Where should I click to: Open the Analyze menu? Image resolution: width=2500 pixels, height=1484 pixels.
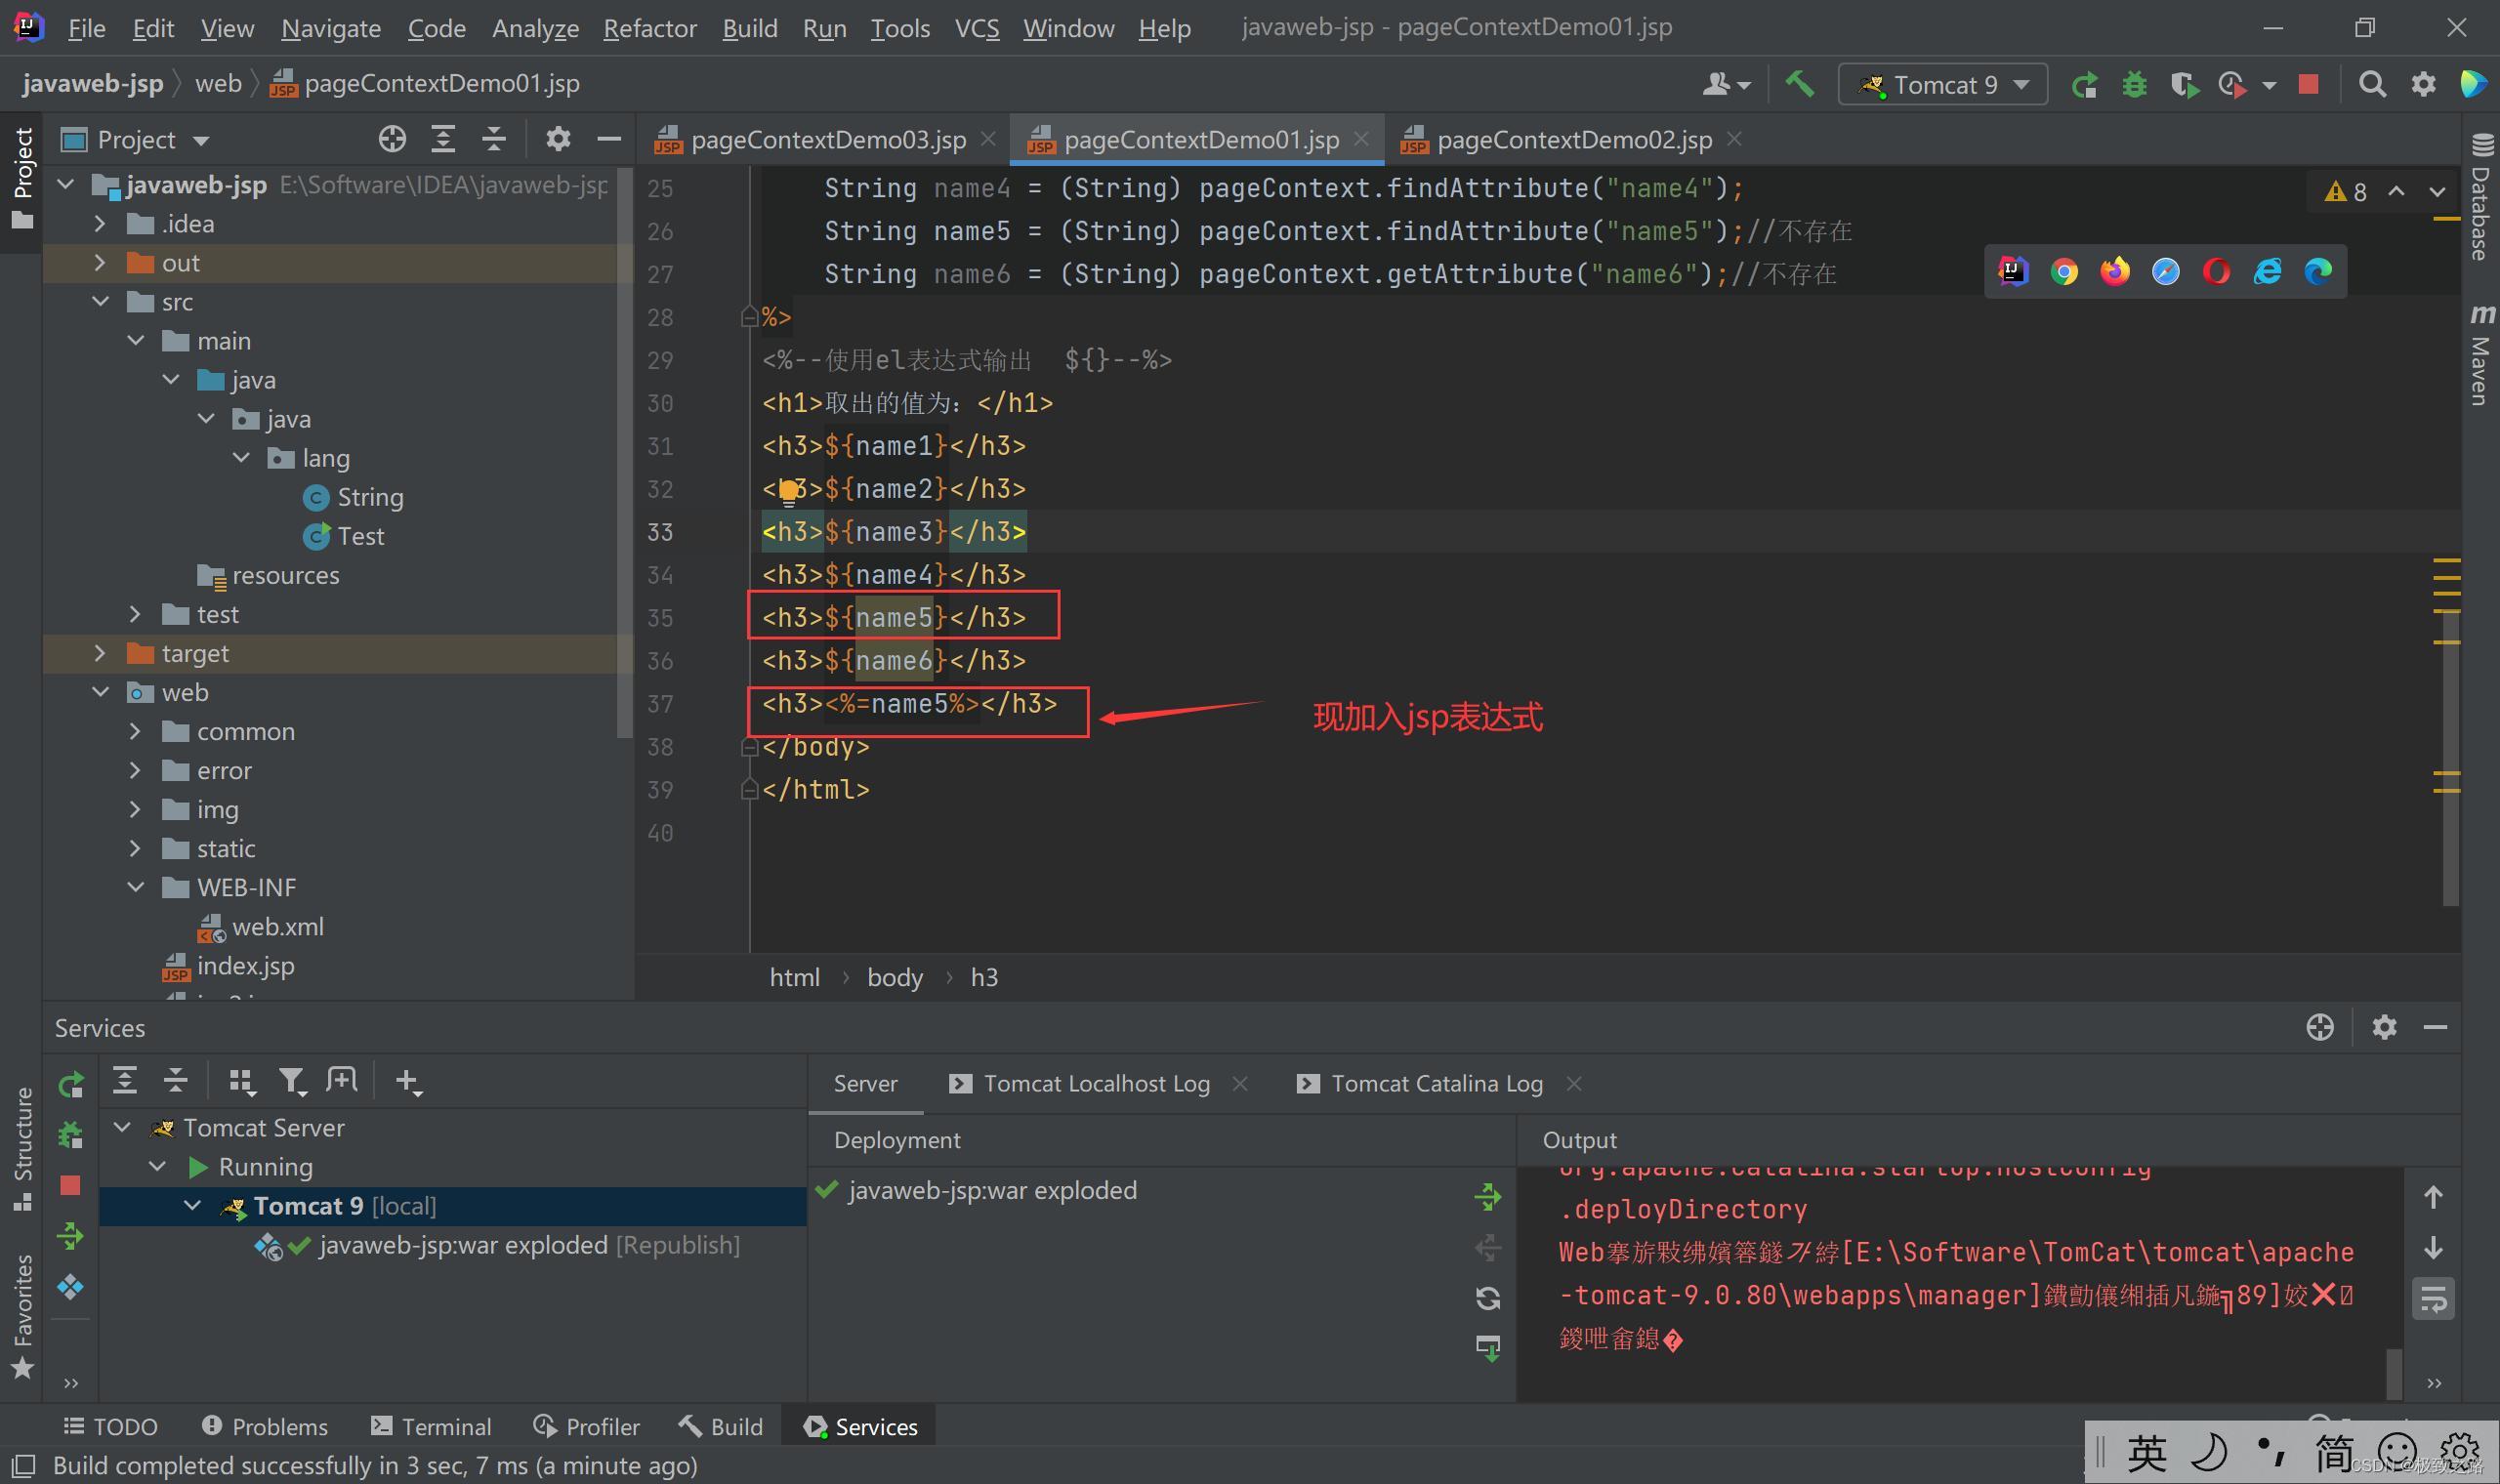pos(535,28)
